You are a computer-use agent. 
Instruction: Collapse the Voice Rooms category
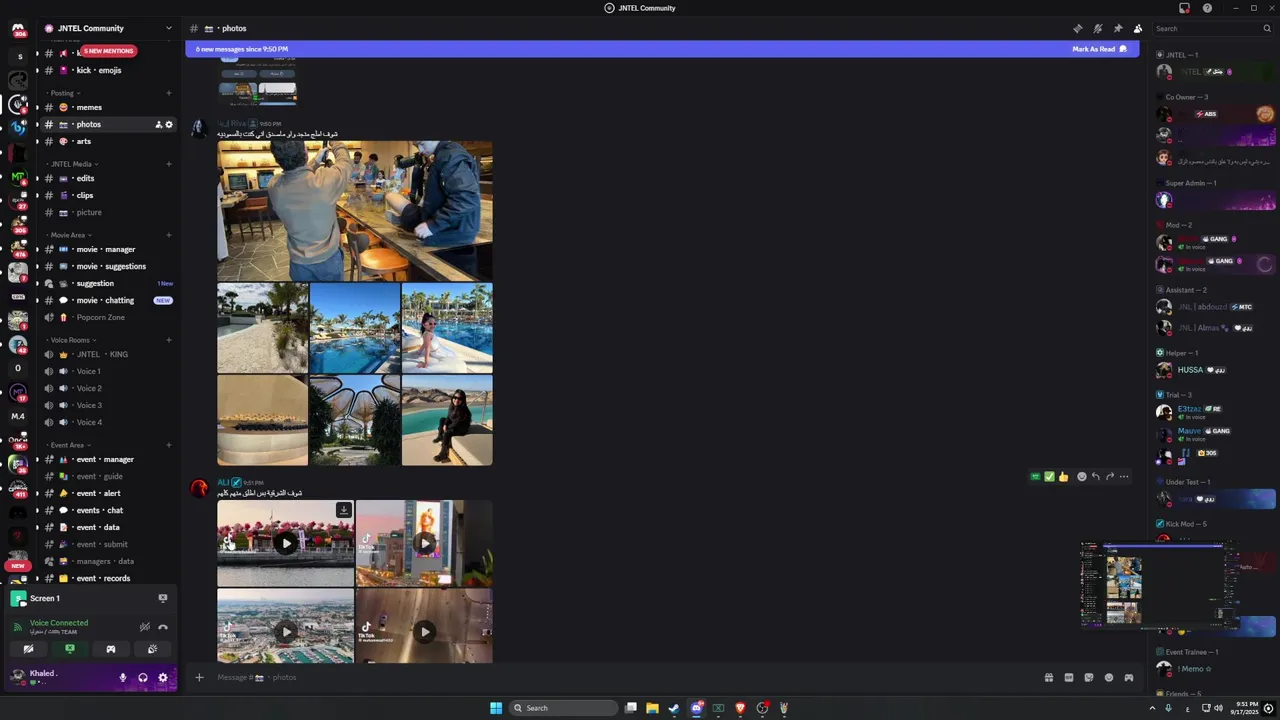pyautogui.click(x=71, y=340)
